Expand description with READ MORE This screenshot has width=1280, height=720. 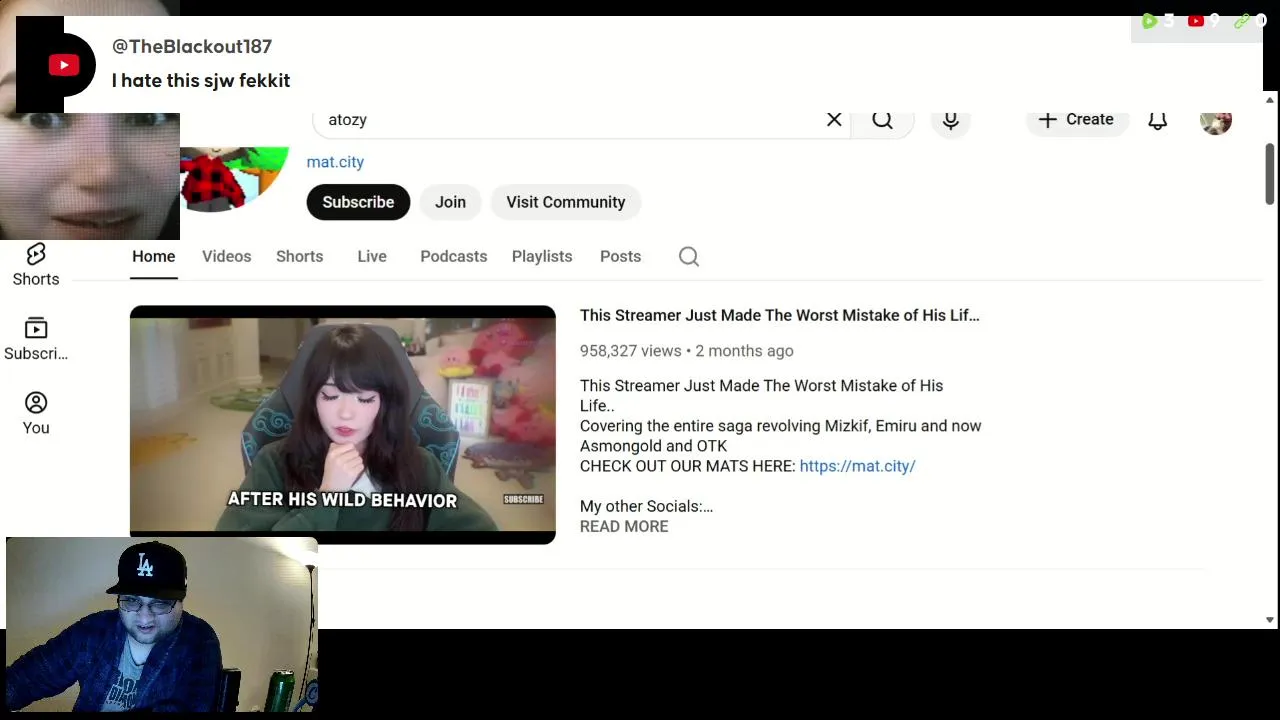(x=624, y=527)
